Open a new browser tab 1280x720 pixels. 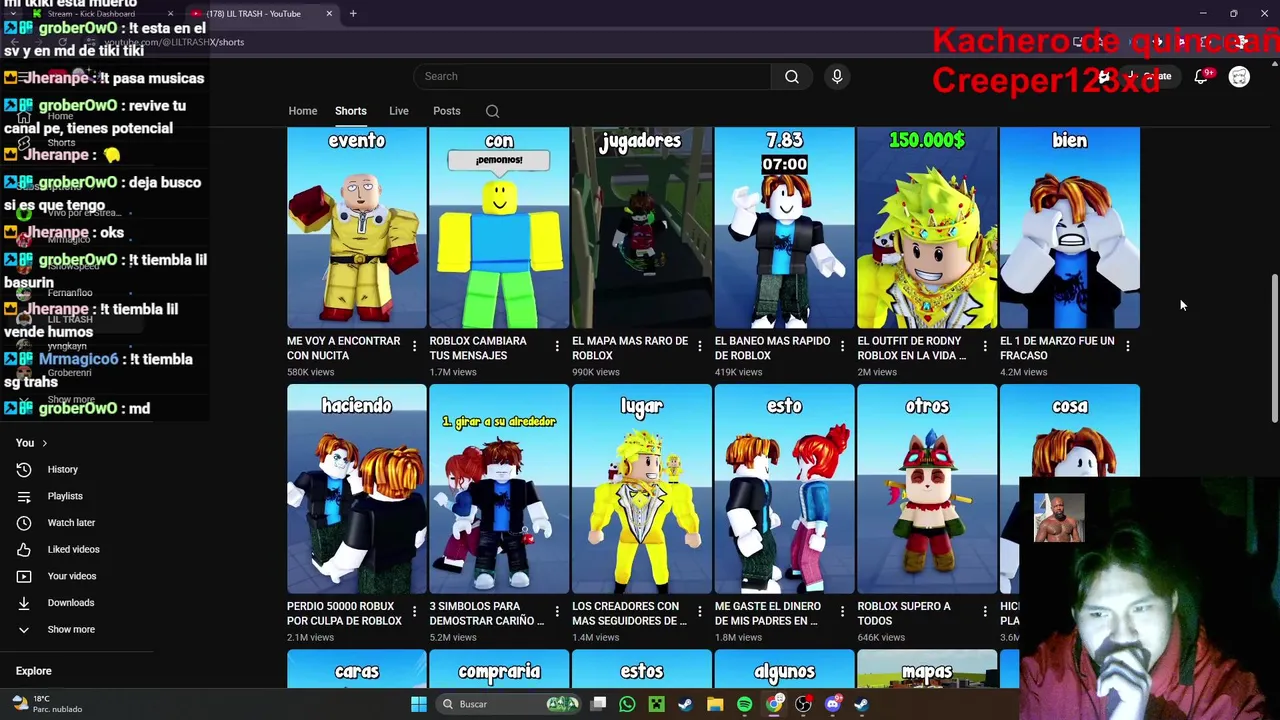[x=353, y=14]
